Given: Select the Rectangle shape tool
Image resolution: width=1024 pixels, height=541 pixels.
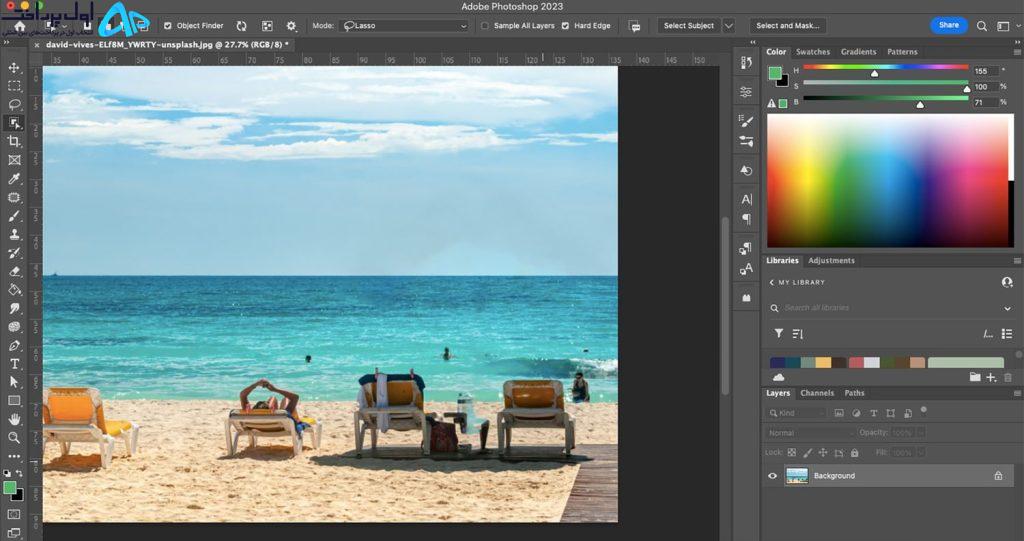Looking at the screenshot, I should (x=14, y=401).
